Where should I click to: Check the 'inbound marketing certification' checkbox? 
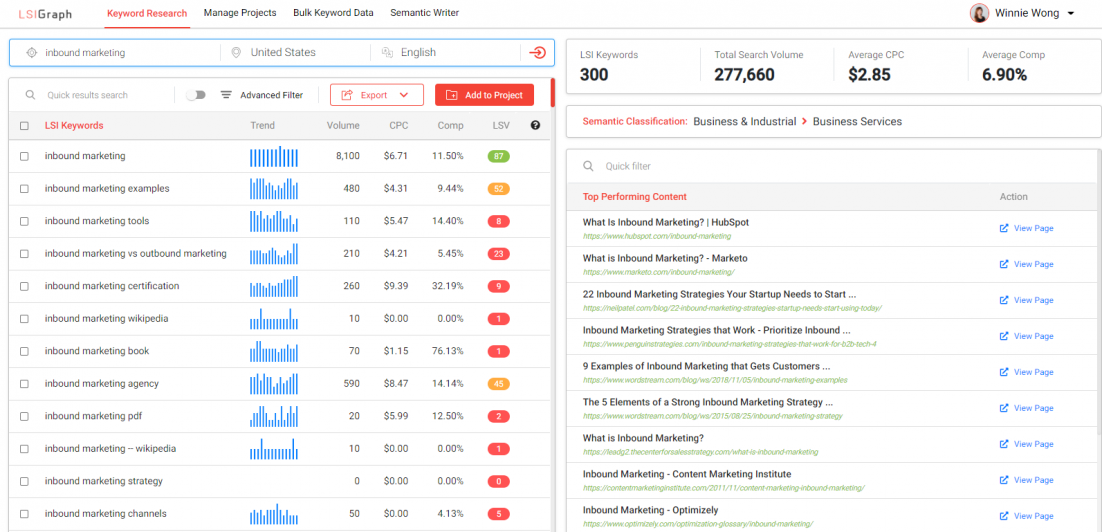pyautogui.click(x=25, y=286)
